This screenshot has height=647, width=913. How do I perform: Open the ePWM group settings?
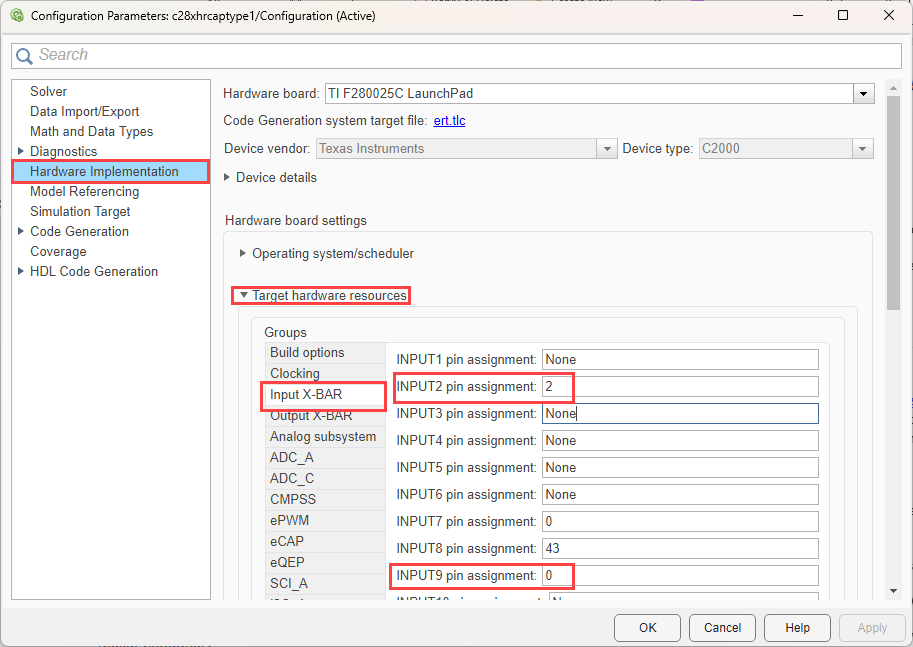coord(288,520)
